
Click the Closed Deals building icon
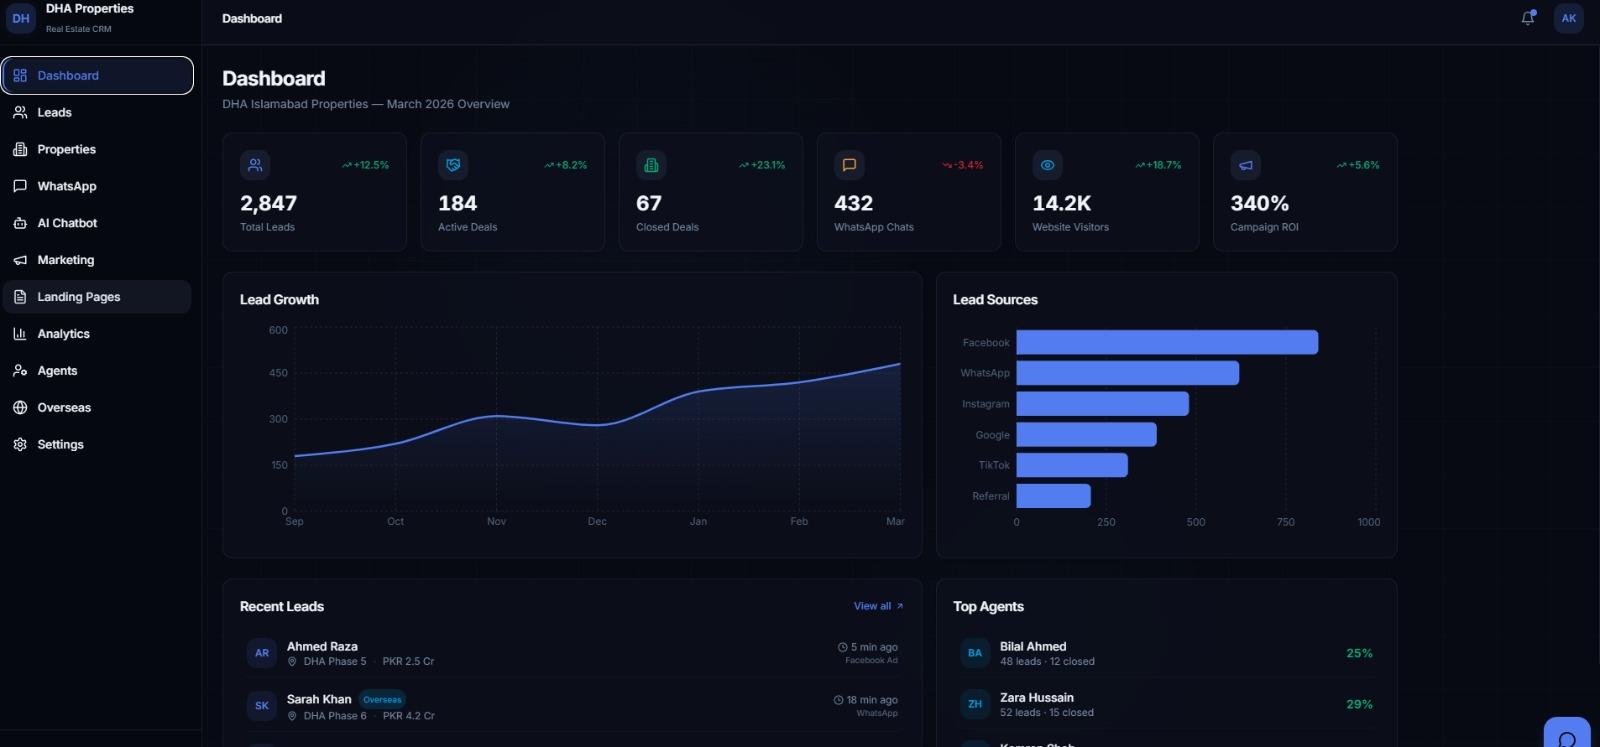pyautogui.click(x=651, y=165)
